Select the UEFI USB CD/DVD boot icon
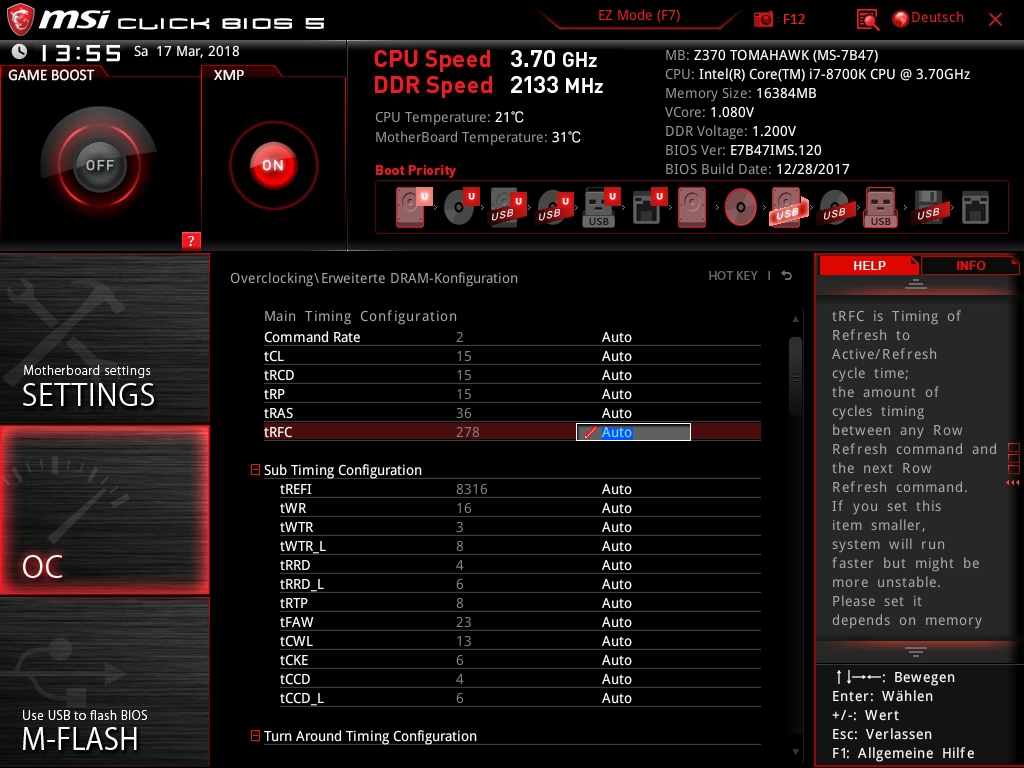The image size is (1024, 768). (x=554, y=208)
